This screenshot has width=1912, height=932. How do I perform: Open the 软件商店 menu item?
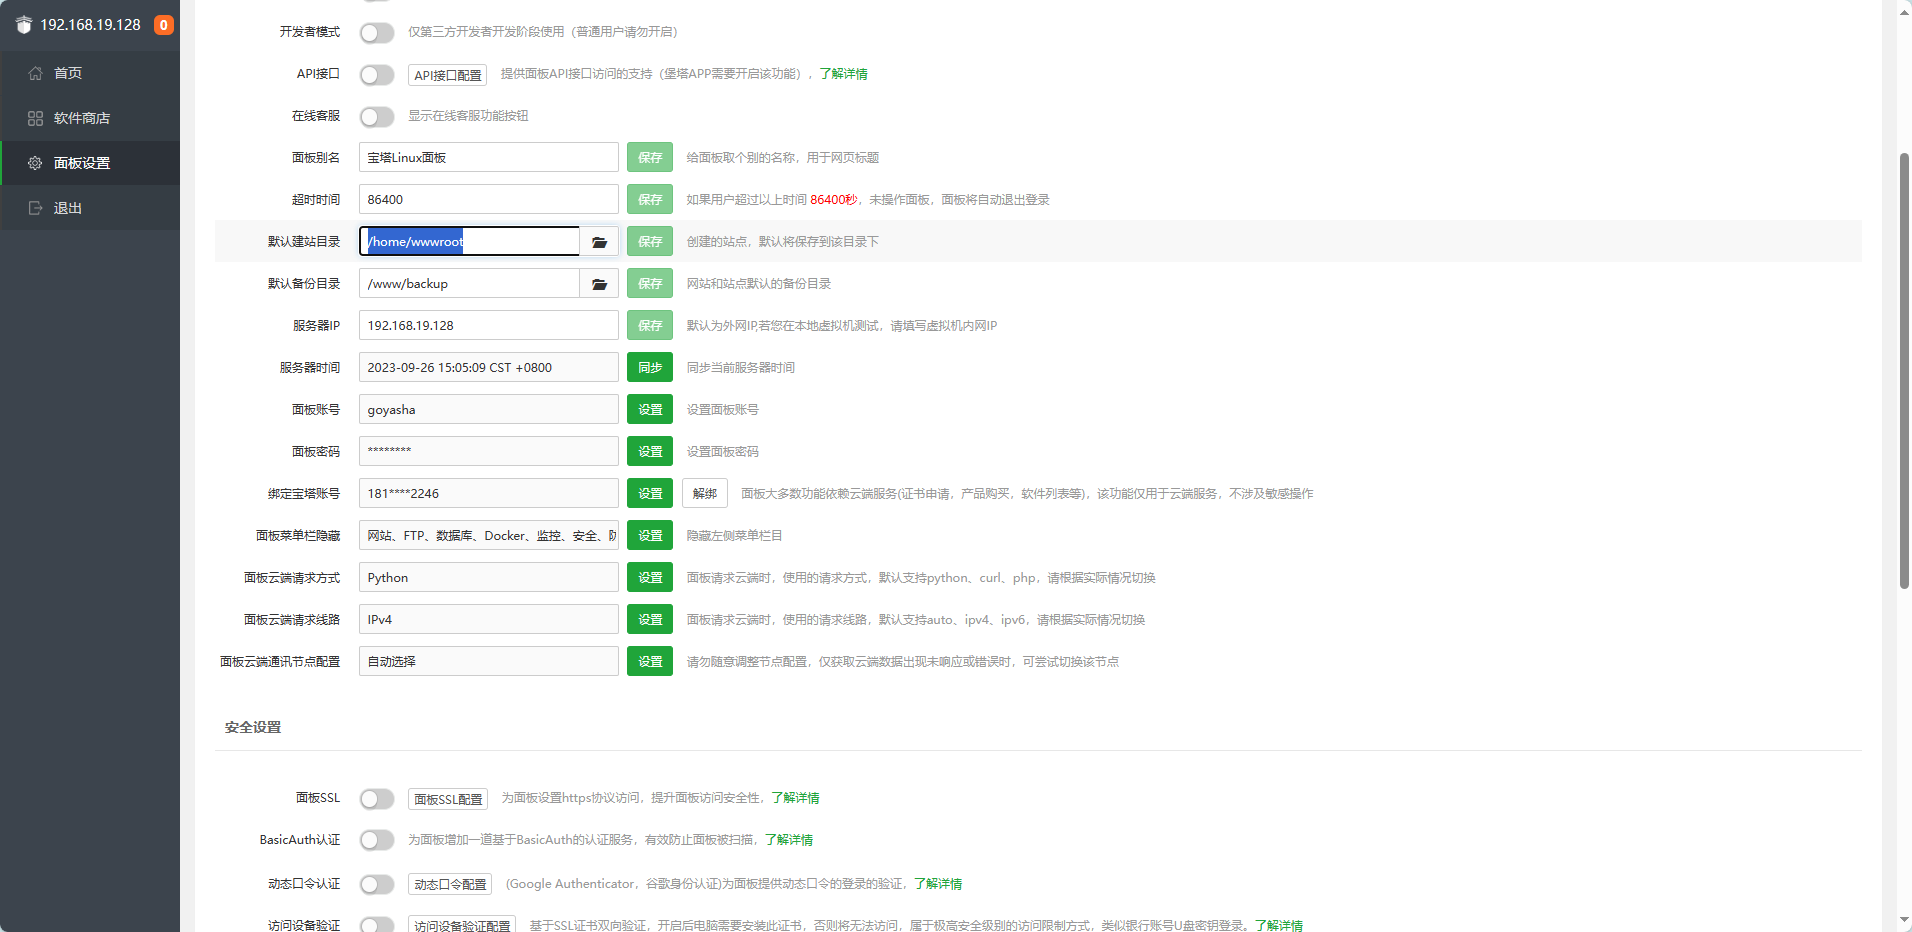[x=82, y=118]
